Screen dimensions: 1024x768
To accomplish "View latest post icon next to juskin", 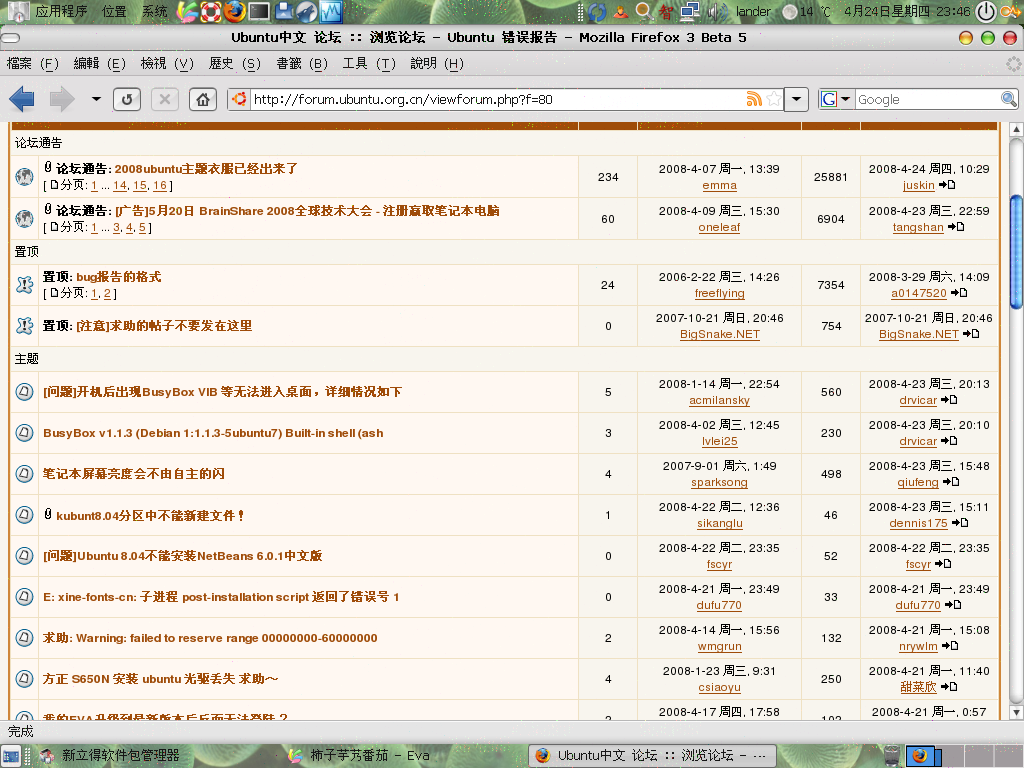I will pyautogui.click(x=947, y=185).
